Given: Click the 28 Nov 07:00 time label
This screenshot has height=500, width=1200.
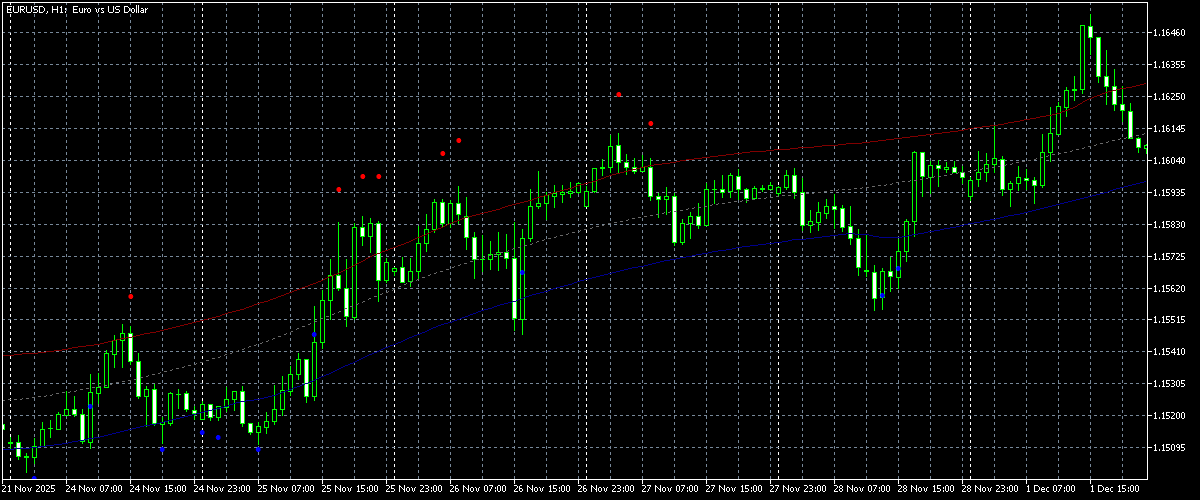Looking at the screenshot, I should tap(865, 490).
